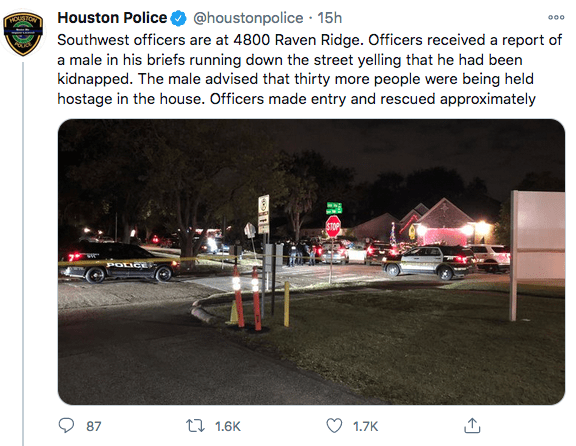Click the police car in photo

[x=119, y=263]
